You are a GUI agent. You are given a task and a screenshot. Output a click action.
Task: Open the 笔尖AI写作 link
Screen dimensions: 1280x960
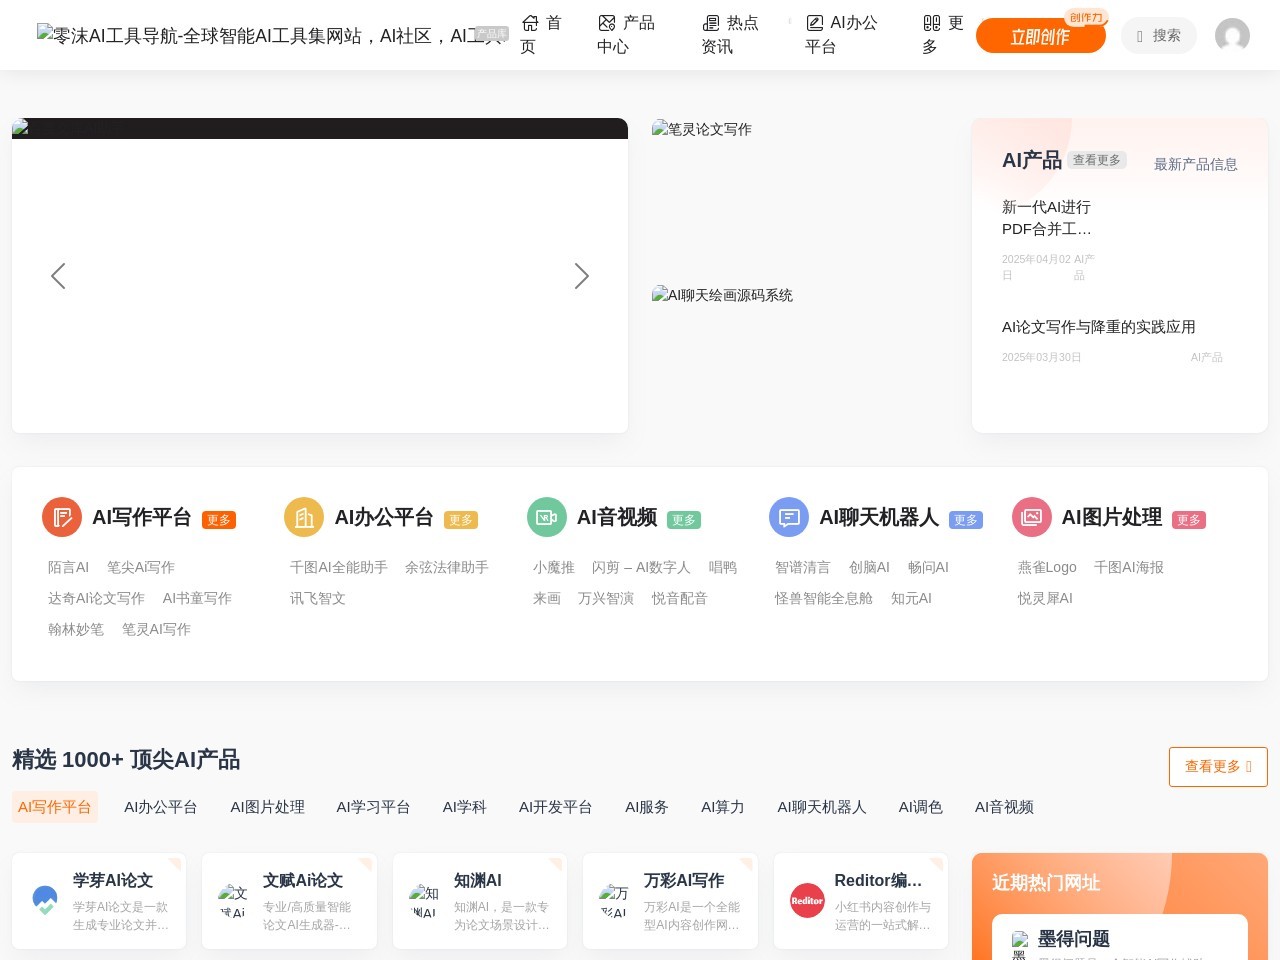coord(141,567)
